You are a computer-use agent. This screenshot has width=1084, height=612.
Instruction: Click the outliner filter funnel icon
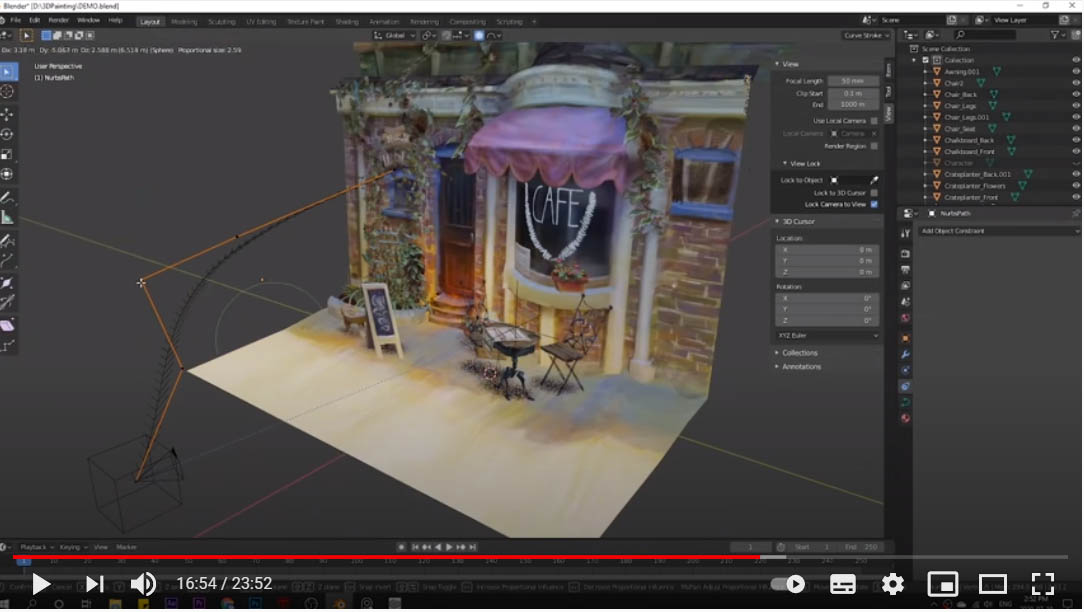tap(1054, 35)
